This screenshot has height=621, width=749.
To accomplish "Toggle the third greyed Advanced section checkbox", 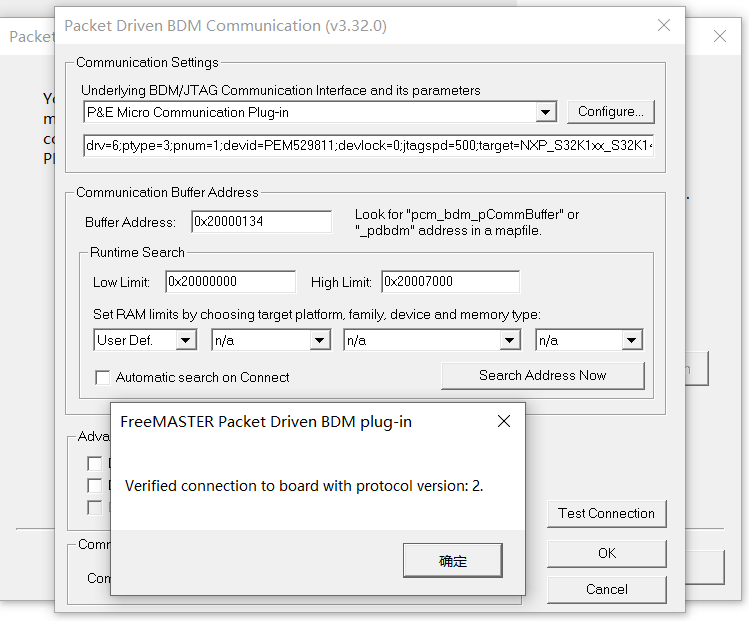I will pos(95,507).
